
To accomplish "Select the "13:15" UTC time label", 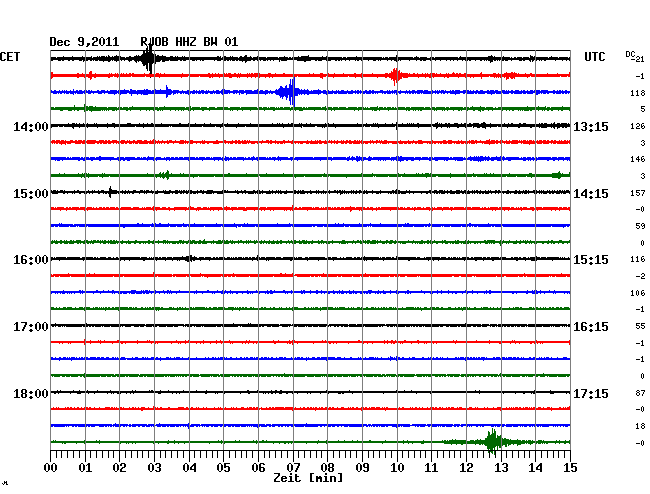I will click(x=591, y=126).
